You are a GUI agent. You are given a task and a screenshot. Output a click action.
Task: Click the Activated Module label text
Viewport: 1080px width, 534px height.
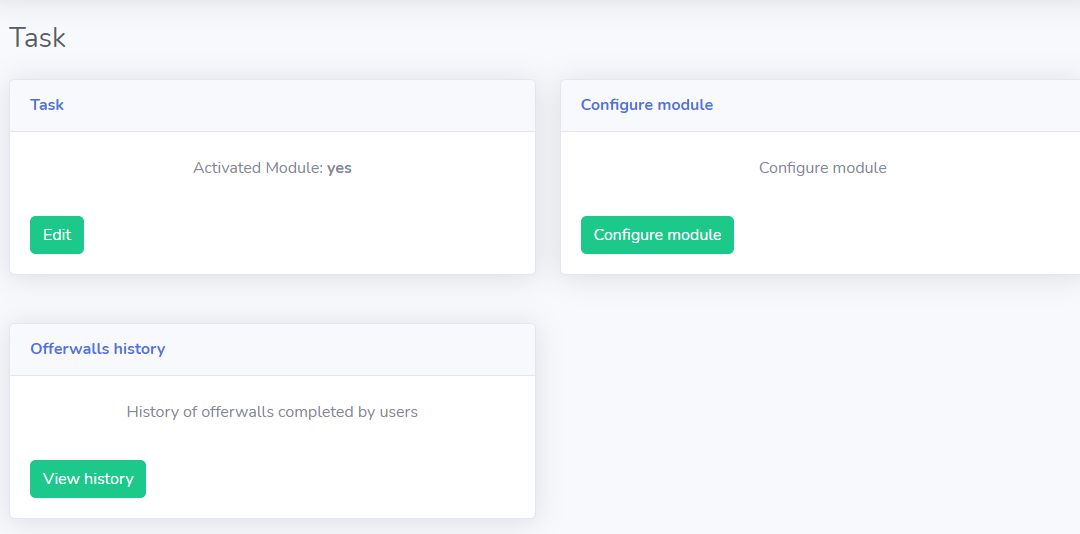(258, 168)
